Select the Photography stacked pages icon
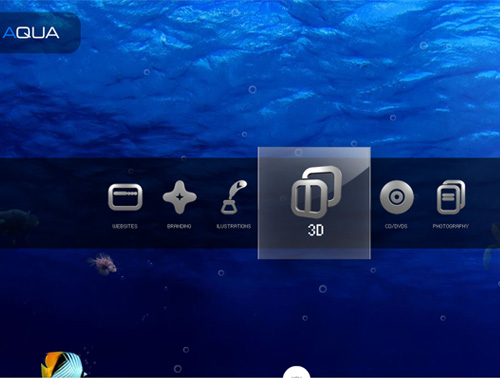Screen dimensions: 500x378 451,197
